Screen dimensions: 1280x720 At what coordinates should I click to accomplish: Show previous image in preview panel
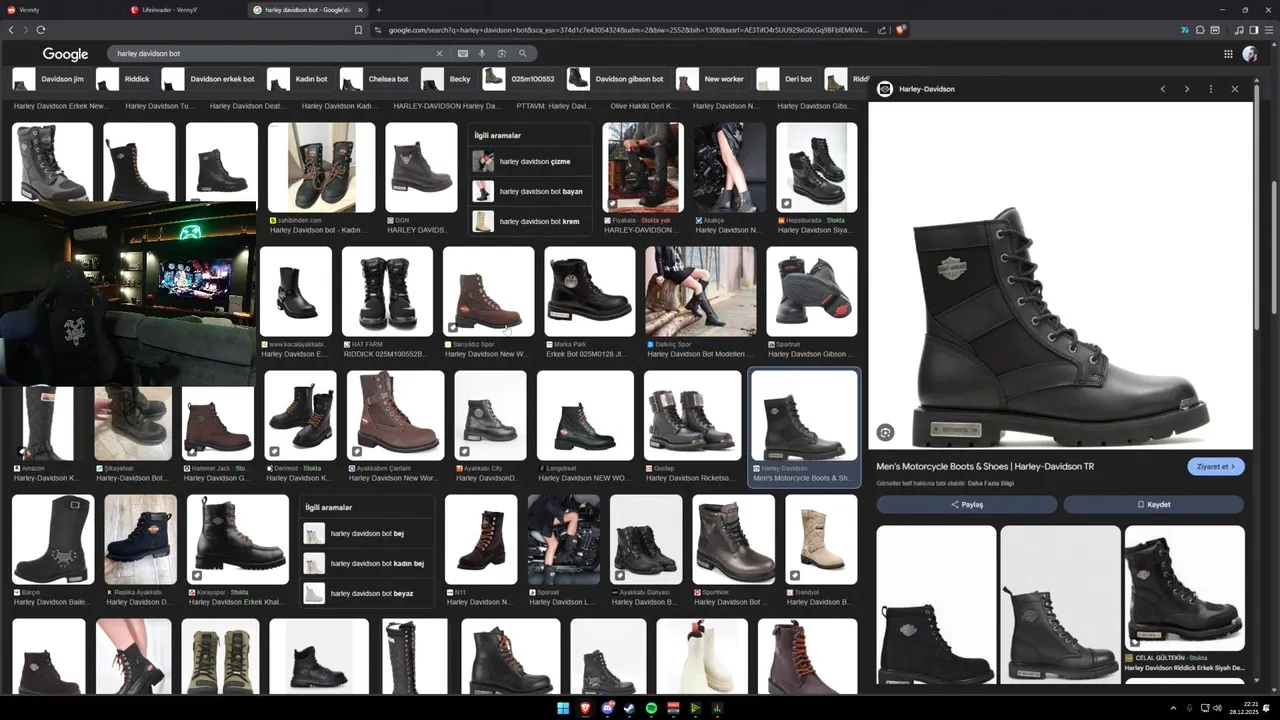coord(1162,89)
